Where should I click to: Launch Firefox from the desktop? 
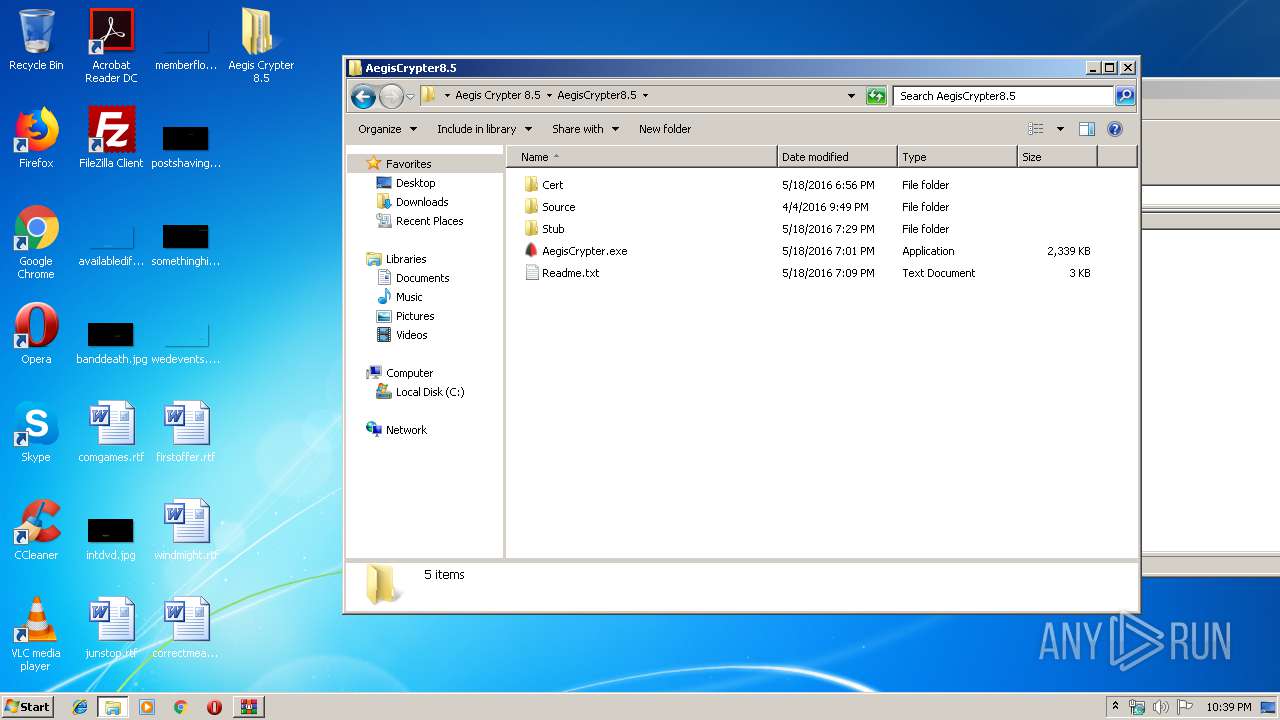(36, 138)
